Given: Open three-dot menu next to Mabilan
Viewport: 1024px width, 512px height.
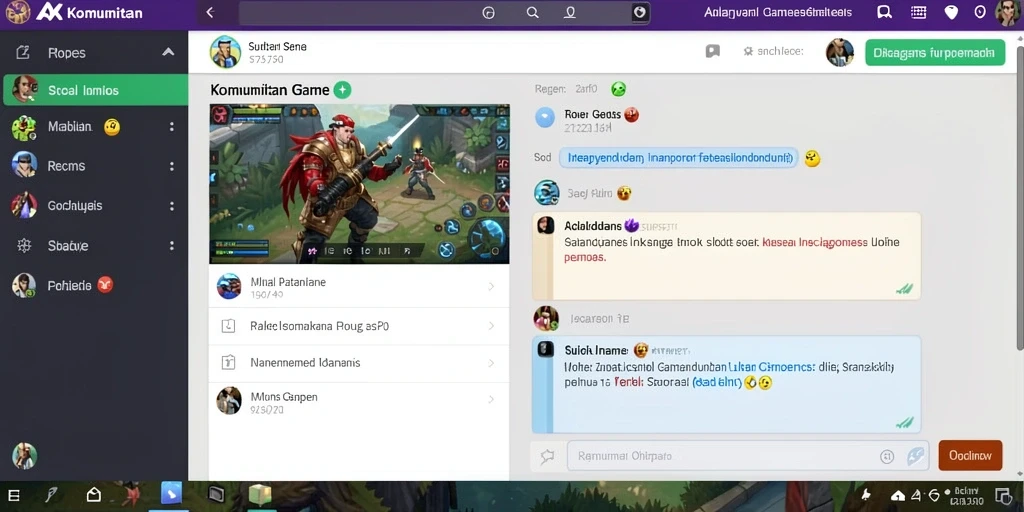Looking at the screenshot, I should click(x=172, y=127).
